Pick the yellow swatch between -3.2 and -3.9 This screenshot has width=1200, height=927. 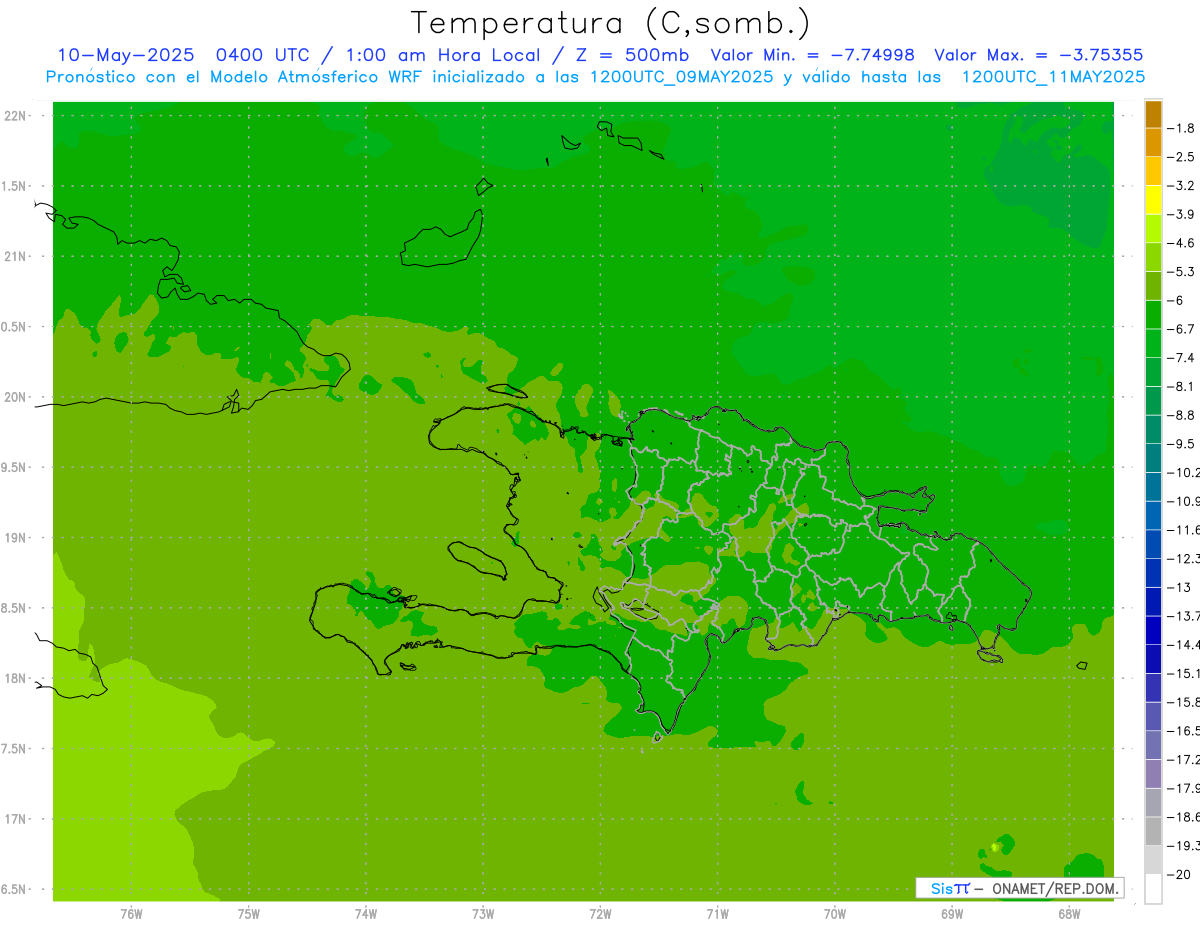1153,200
